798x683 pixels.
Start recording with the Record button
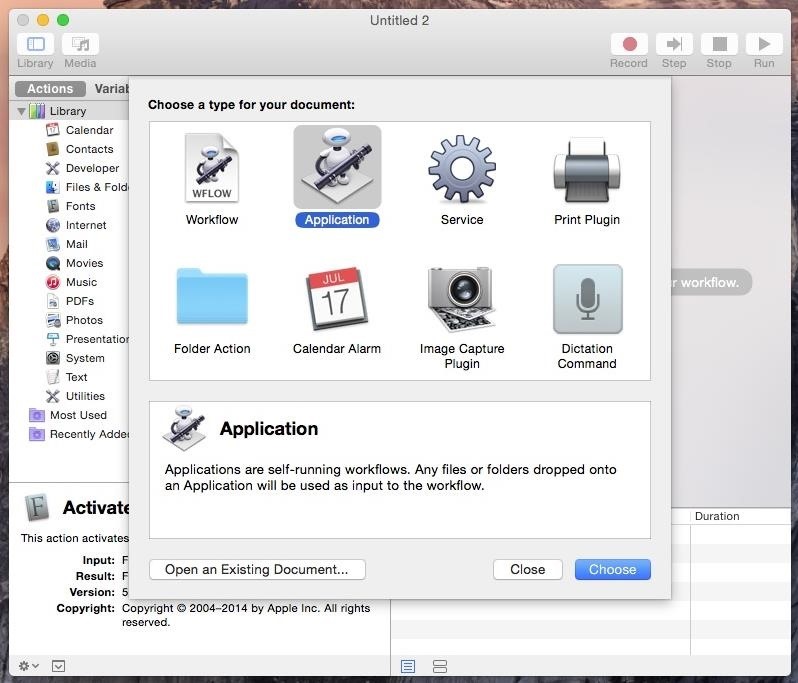click(x=630, y=44)
